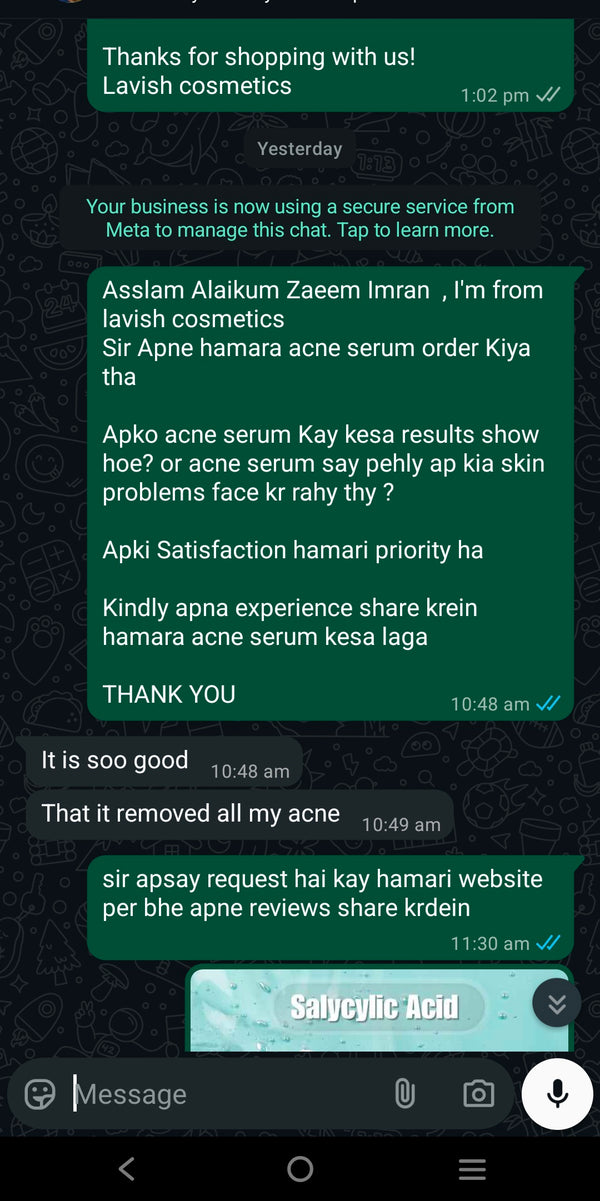Open Android recent apps menu icon
Viewport: 600px width, 1201px height.
click(x=472, y=1168)
